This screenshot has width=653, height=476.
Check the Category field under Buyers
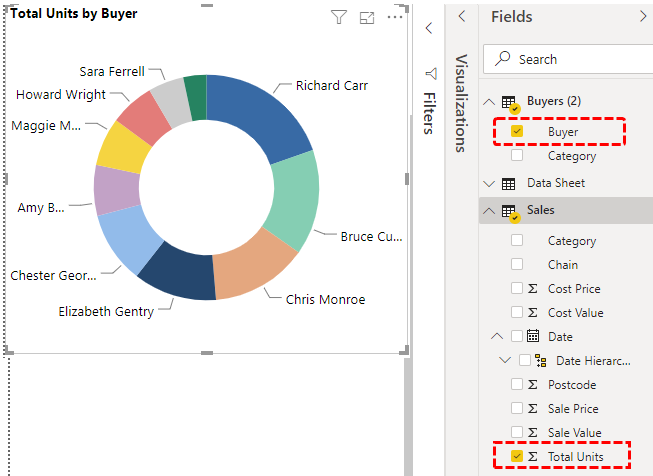click(x=517, y=155)
